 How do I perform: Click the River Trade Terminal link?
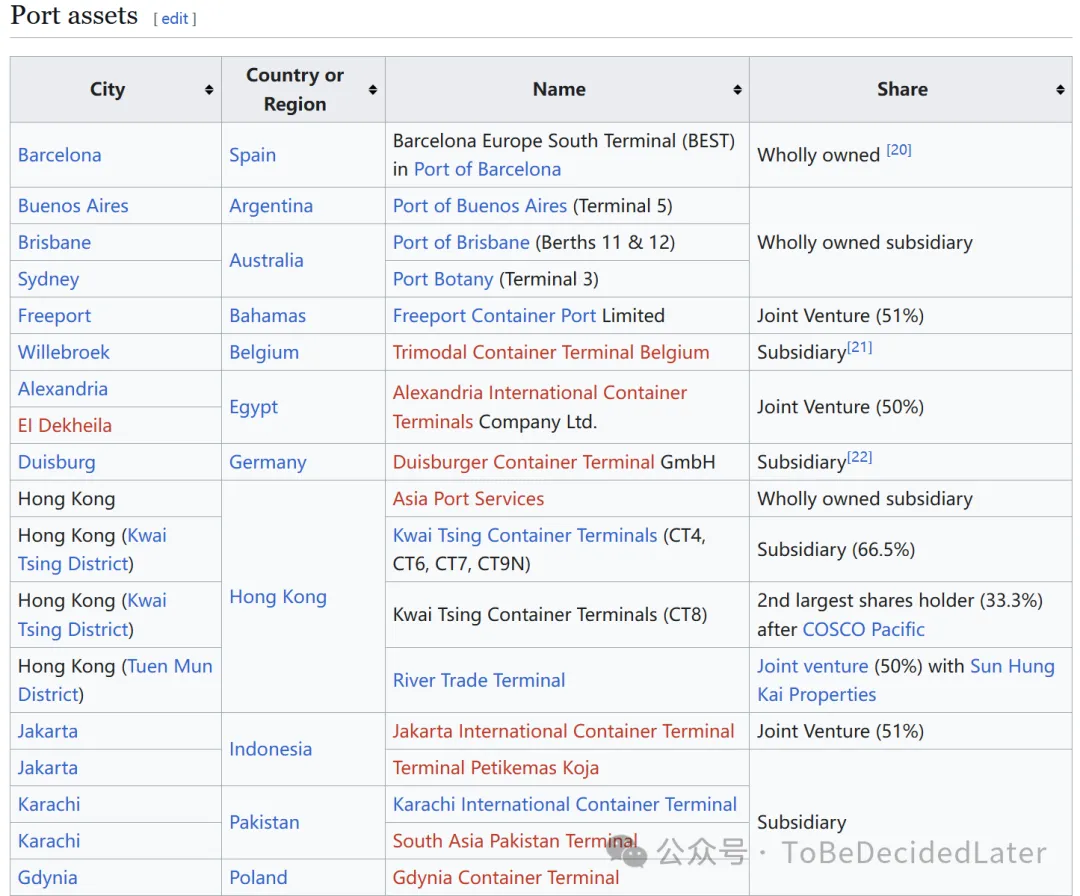[x=479, y=680]
